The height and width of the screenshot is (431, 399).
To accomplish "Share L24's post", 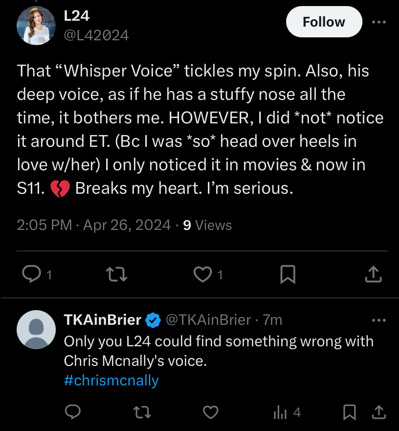I will 373,274.
